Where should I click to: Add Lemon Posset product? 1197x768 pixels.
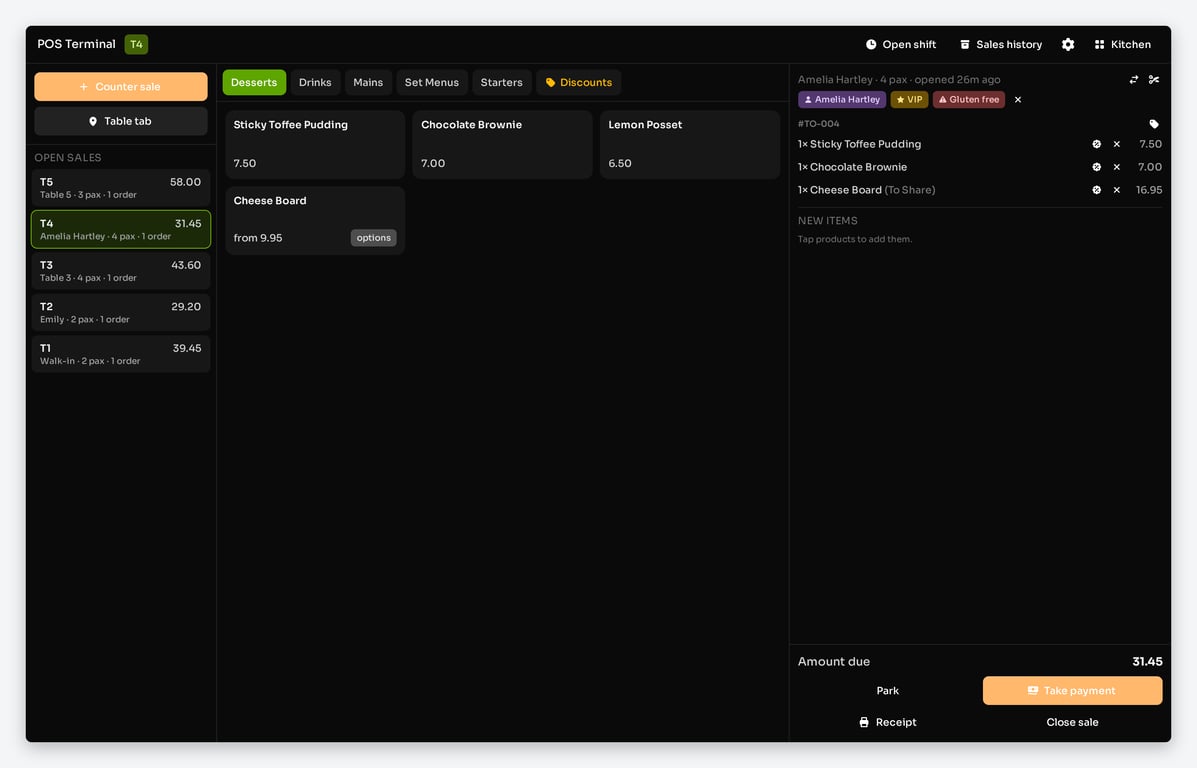coord(689,144)
